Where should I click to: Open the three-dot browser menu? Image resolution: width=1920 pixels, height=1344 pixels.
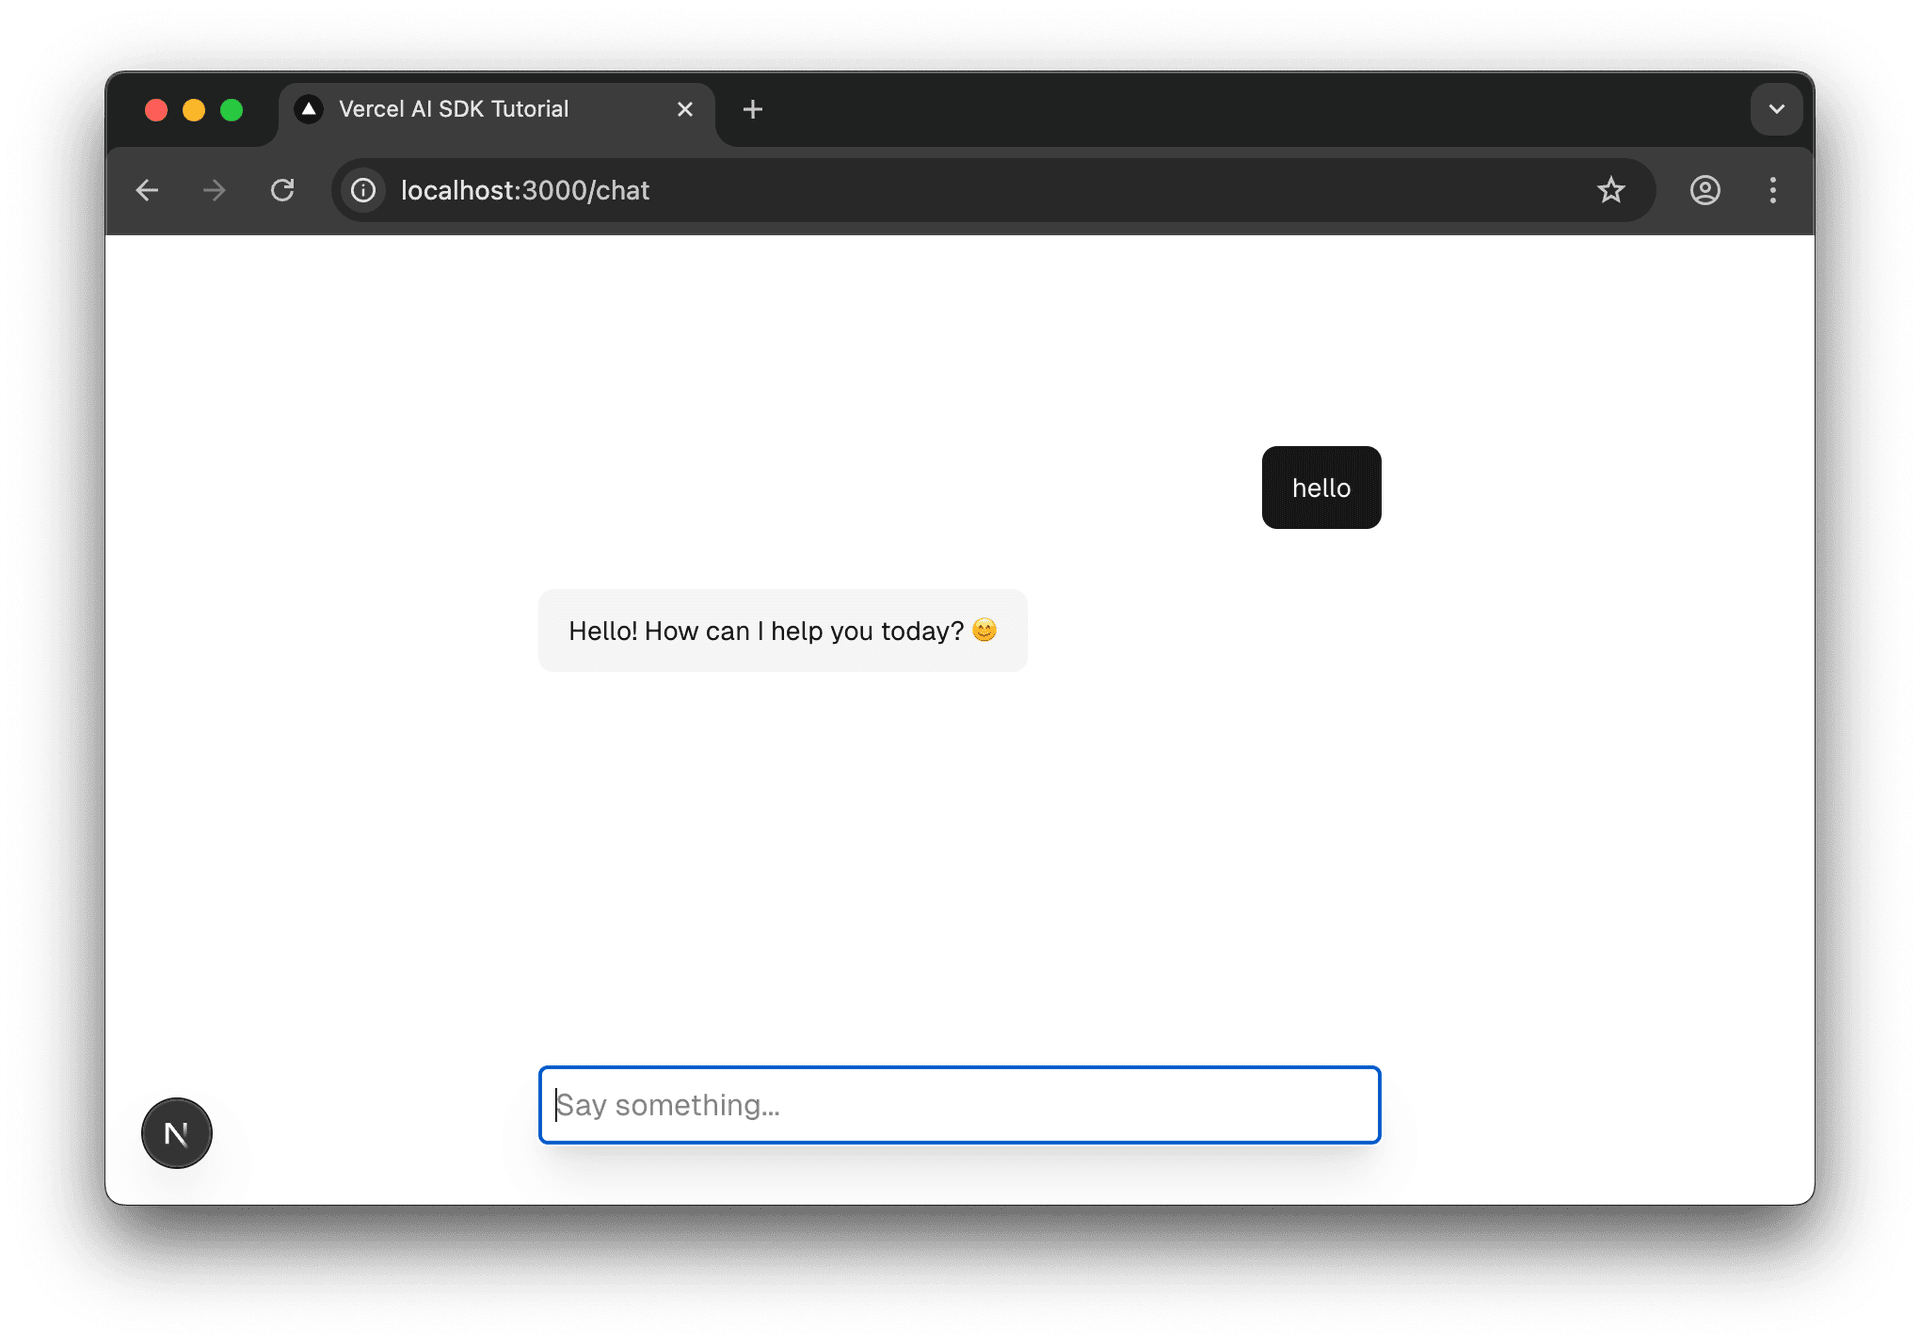point(1772,190)
